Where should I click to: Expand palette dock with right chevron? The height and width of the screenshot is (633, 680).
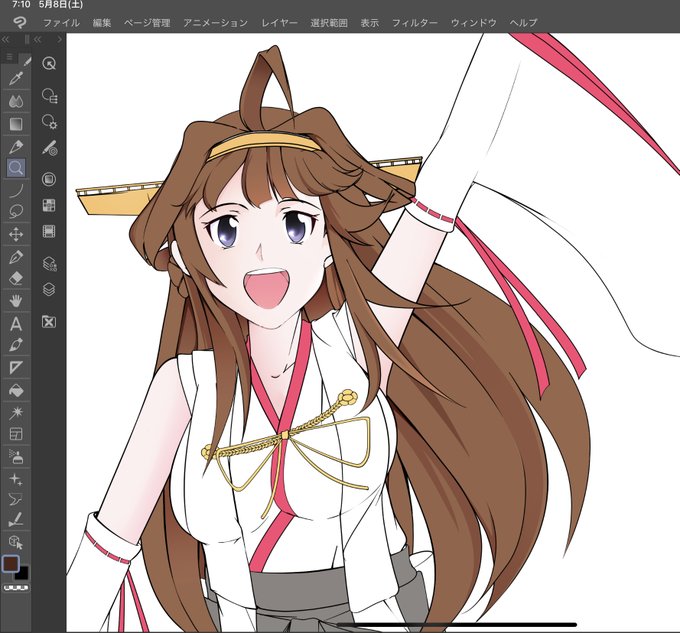pos(59,39)
